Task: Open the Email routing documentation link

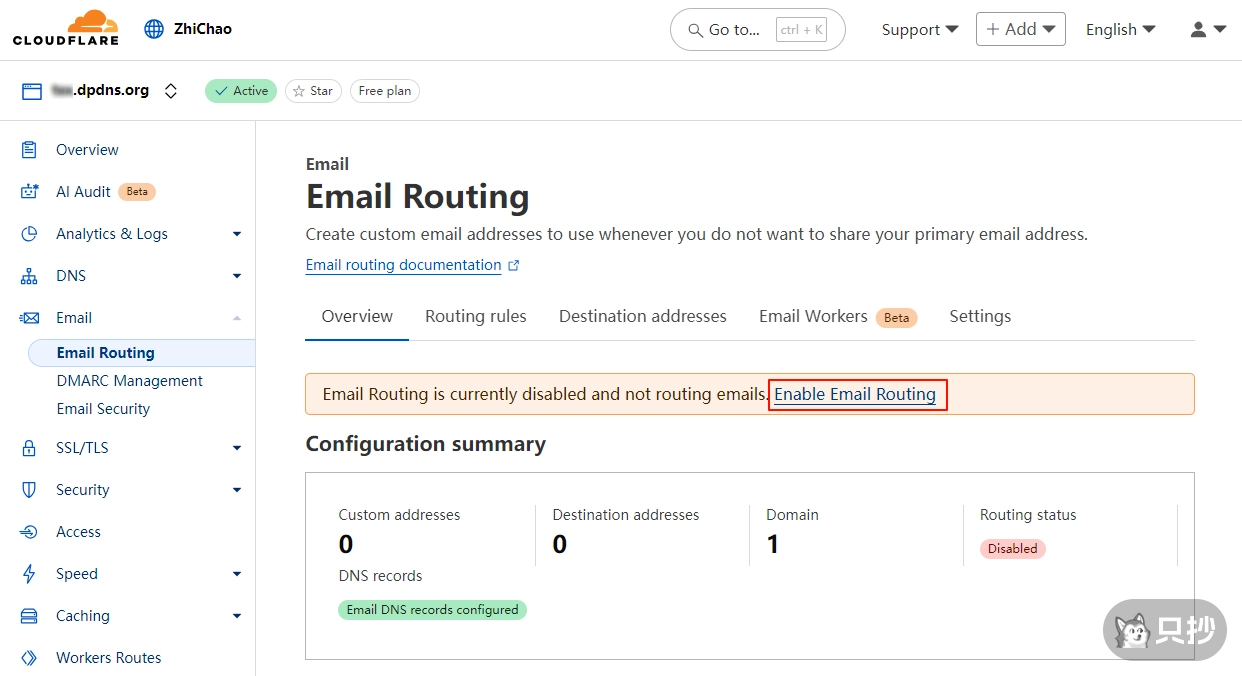Action: 404,265
